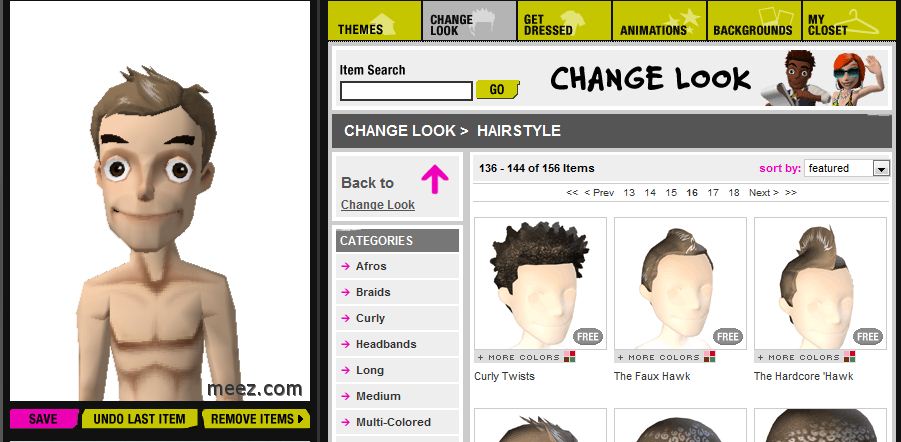Choose The Hardcore 'Hawk hairstyle image
Viewport: 901px width, 442px height.
click(821, 283)
